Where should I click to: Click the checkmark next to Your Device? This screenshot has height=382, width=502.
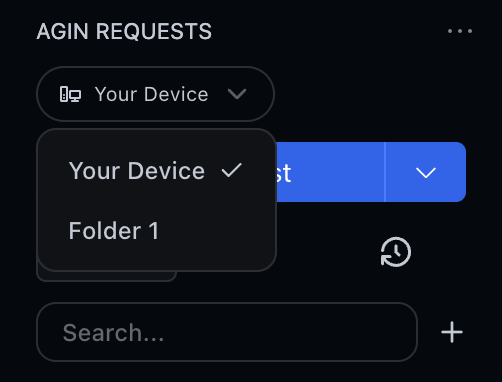pos(231,170)
